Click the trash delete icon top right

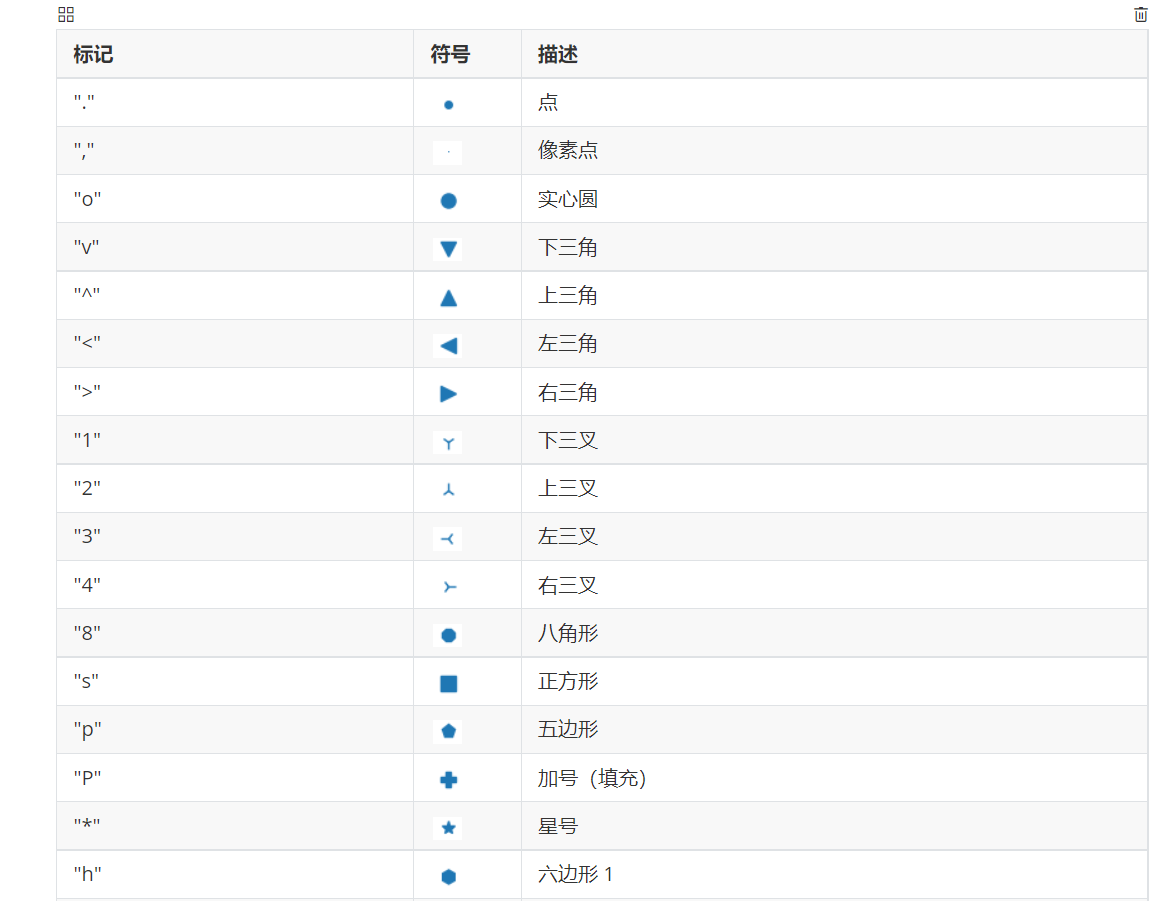[1141, 14]
